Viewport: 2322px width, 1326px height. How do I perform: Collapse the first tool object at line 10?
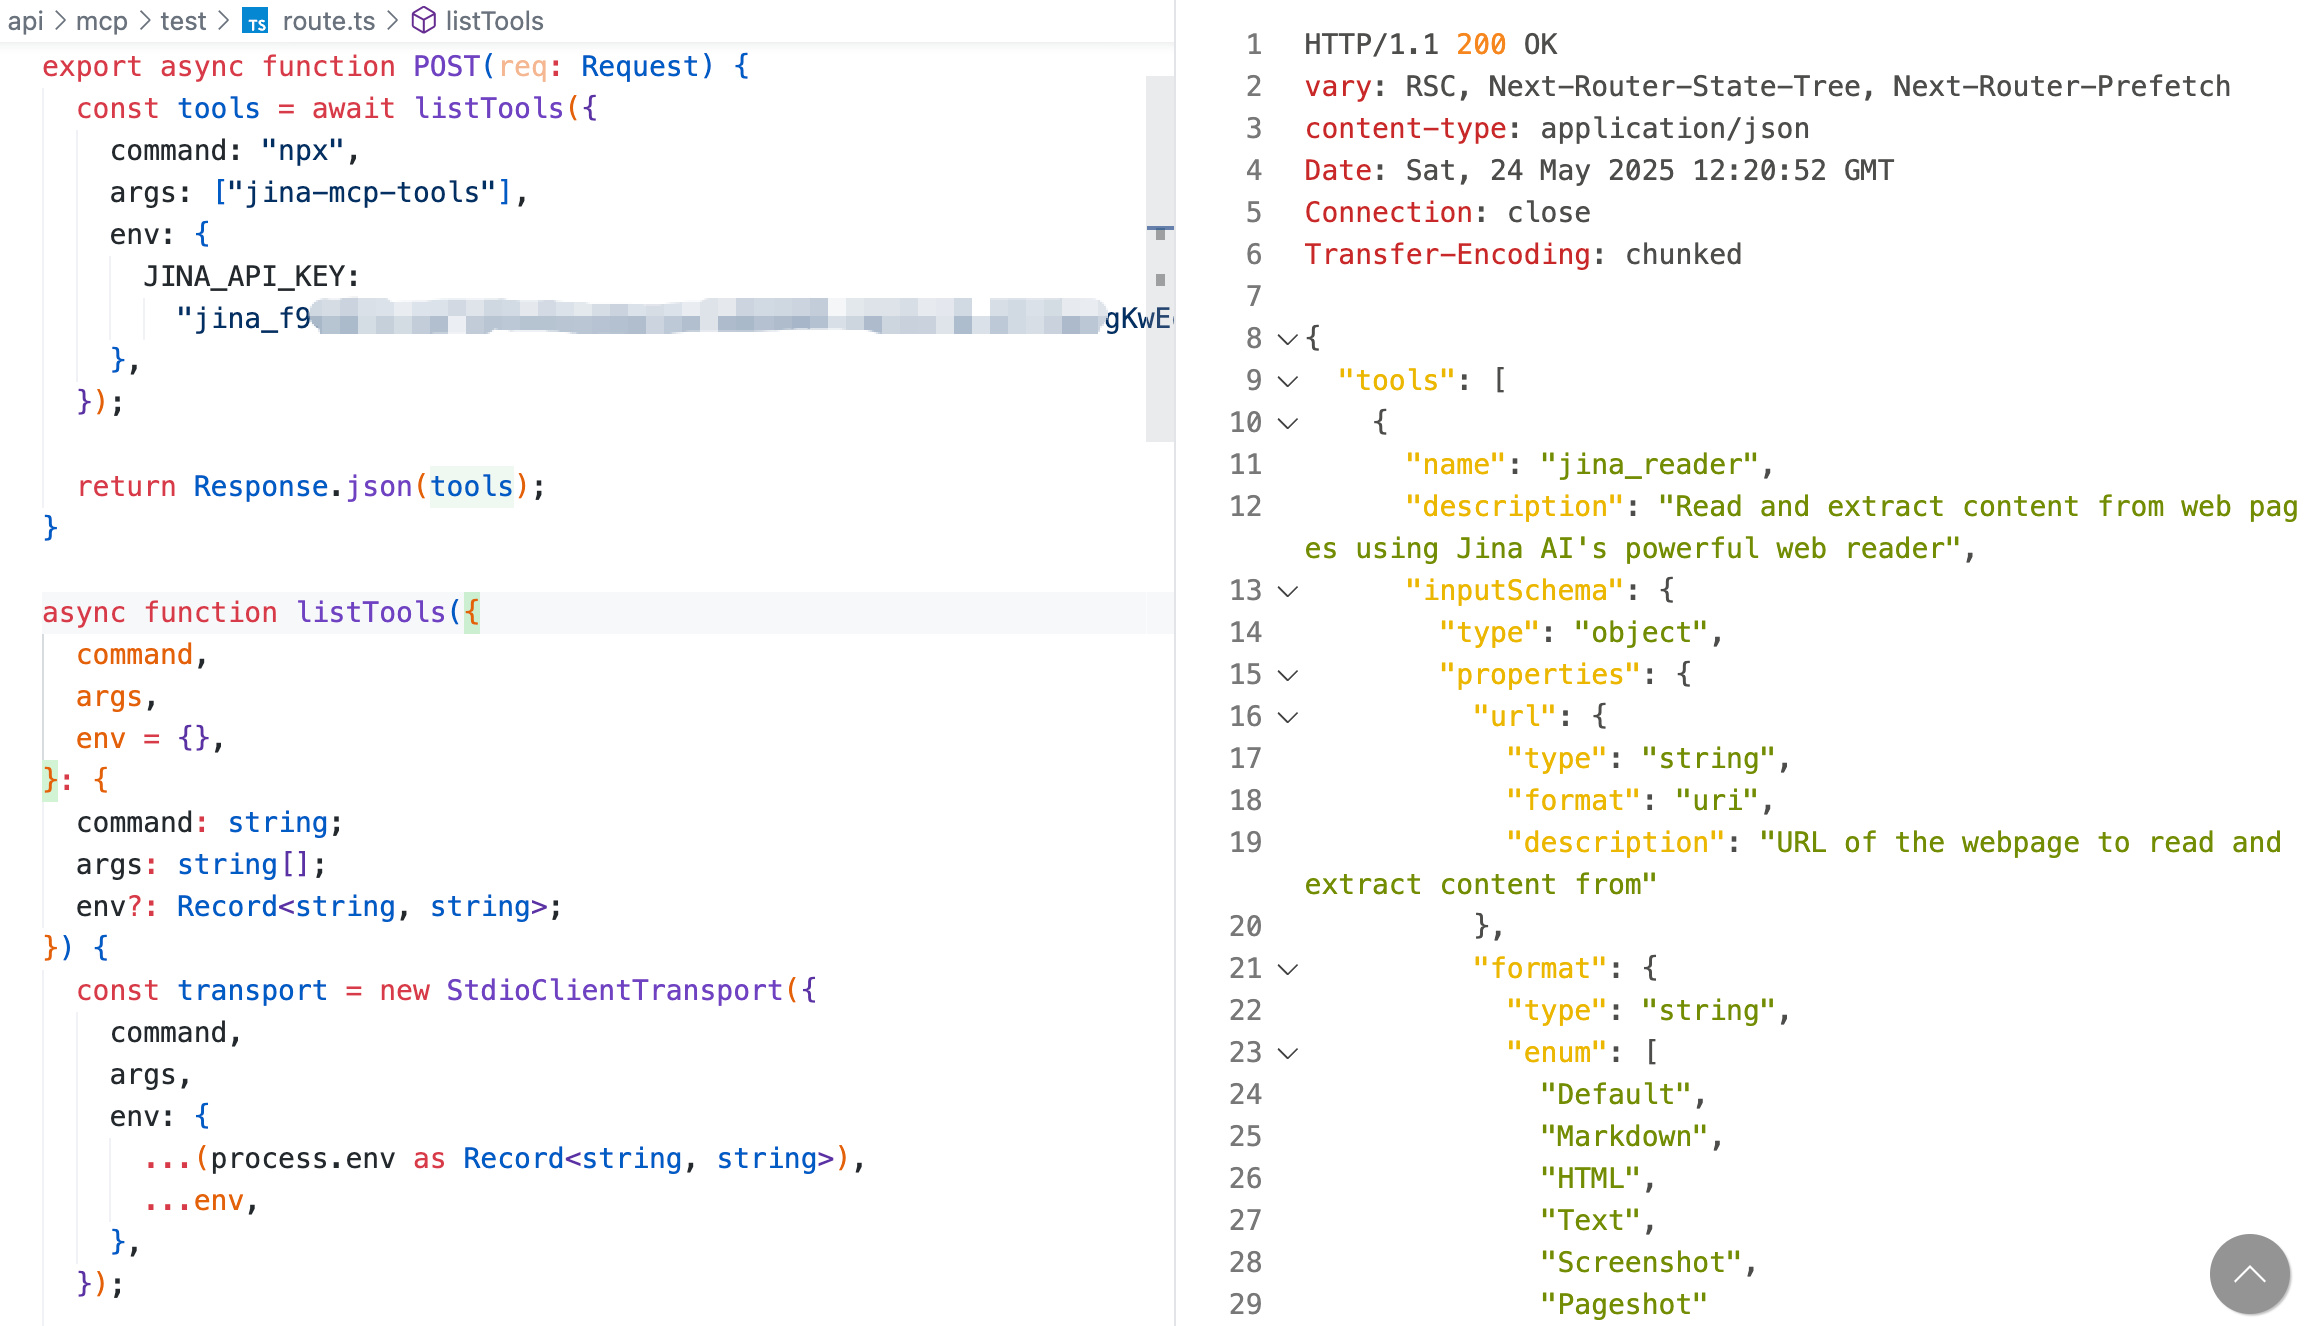click(1288, 423)
